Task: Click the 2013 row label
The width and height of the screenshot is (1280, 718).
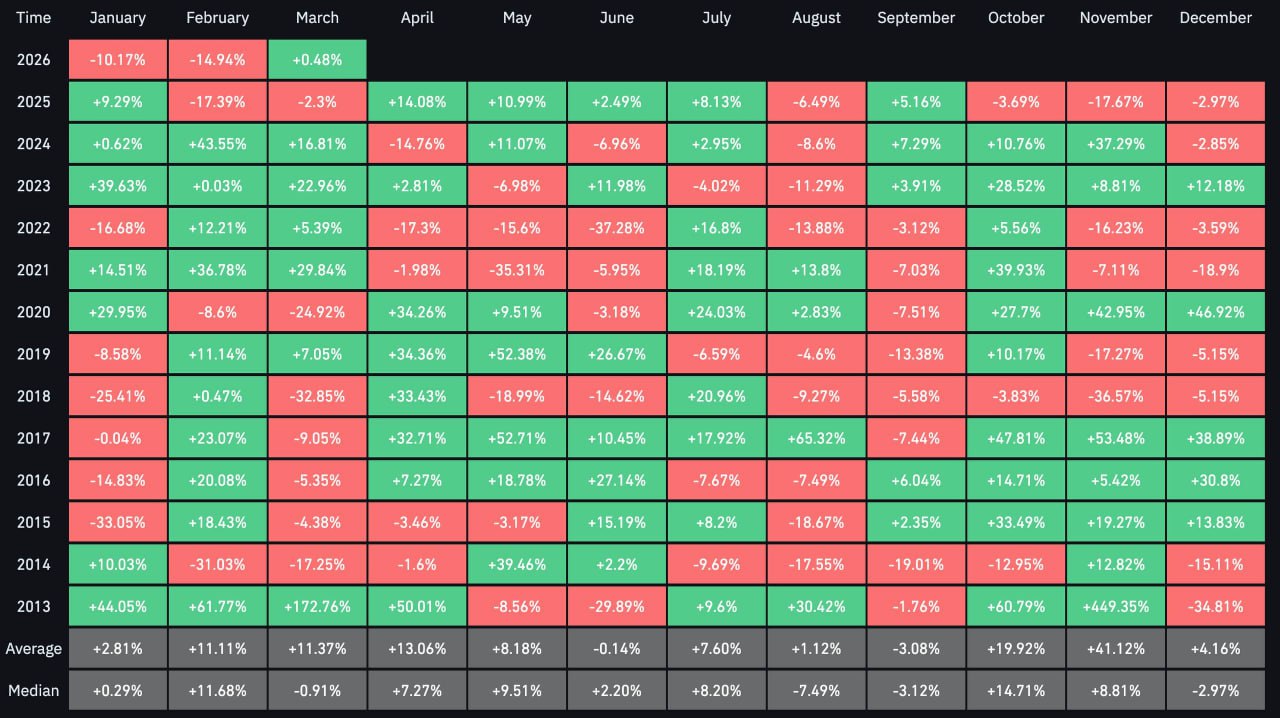Action: (x=33, y=606)
